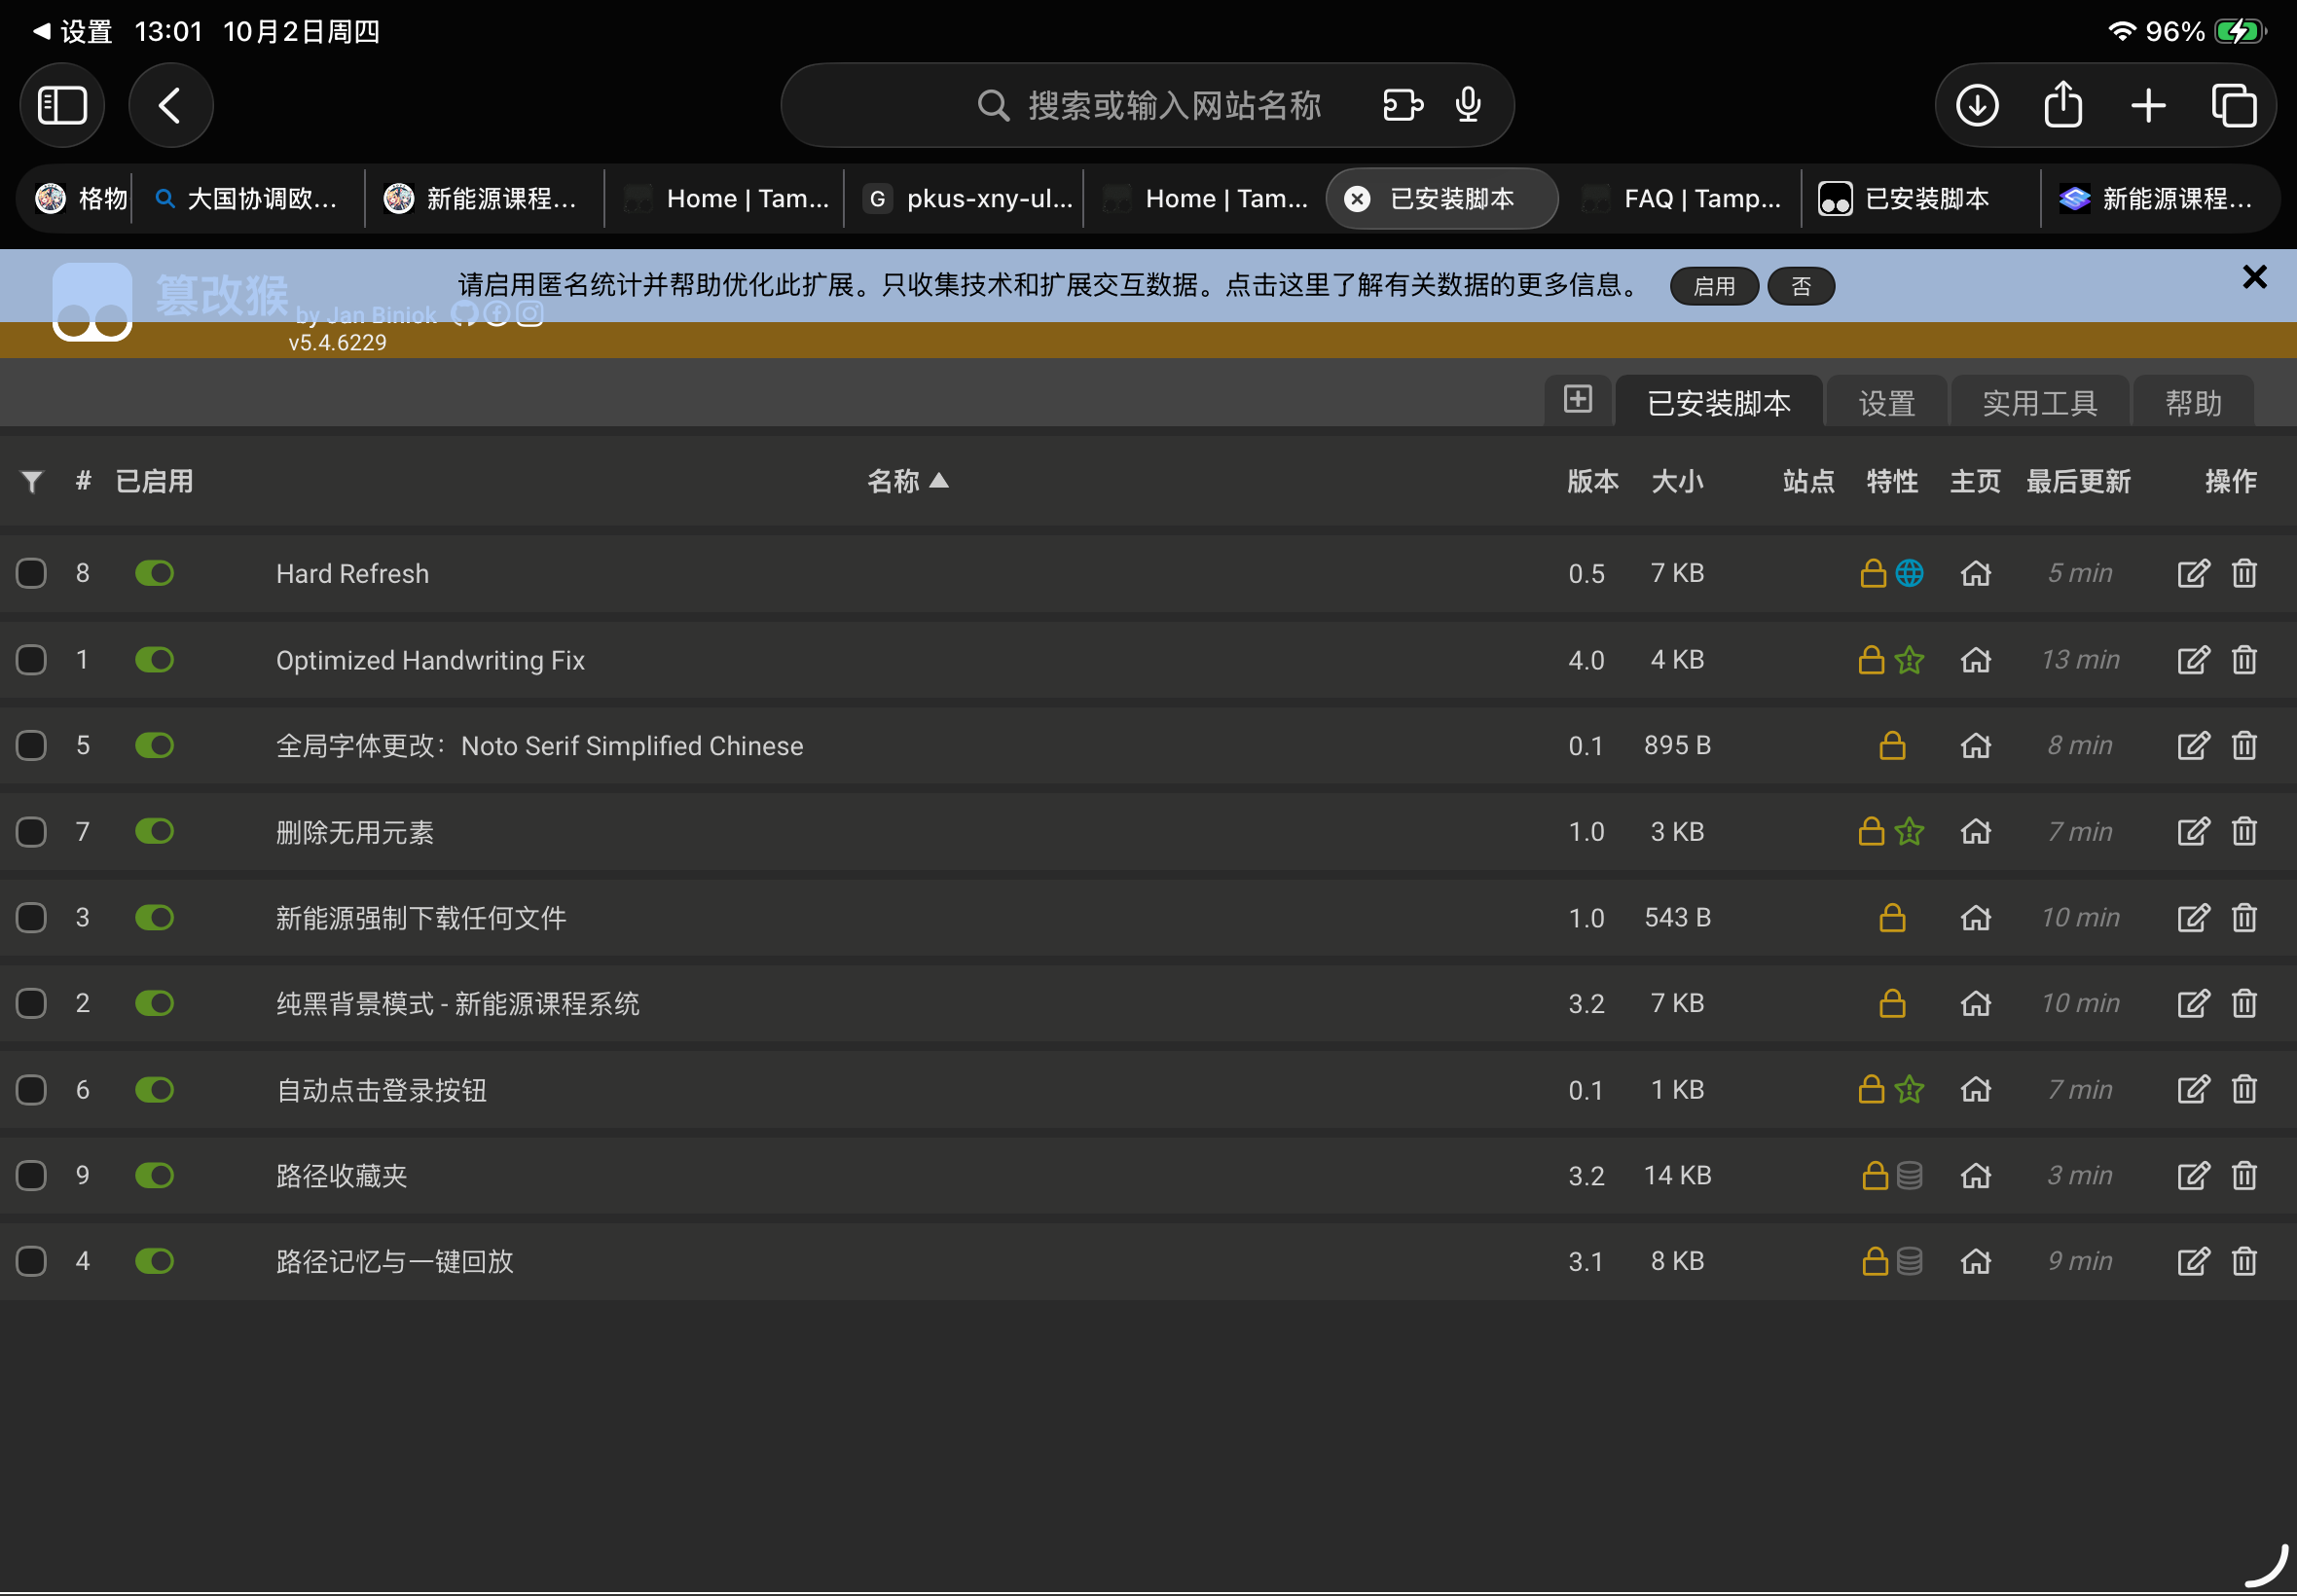Switch to the 设置 tab
The width and height of the screenshot is (2297, 1596).
(1886, 403)
